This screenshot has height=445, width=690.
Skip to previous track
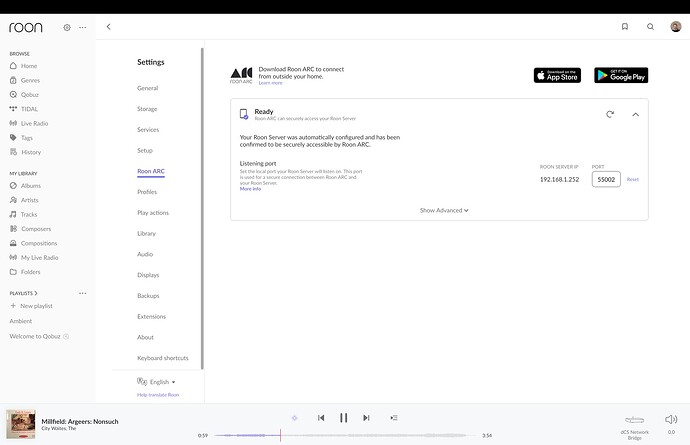(321, 418)
